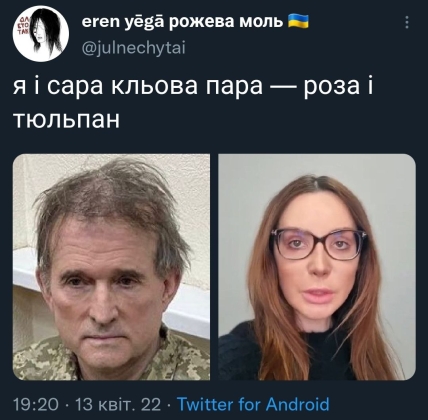Open the 'Twitter for Android' source link
This screenshot has height=420, width=428.
(253, 404)
